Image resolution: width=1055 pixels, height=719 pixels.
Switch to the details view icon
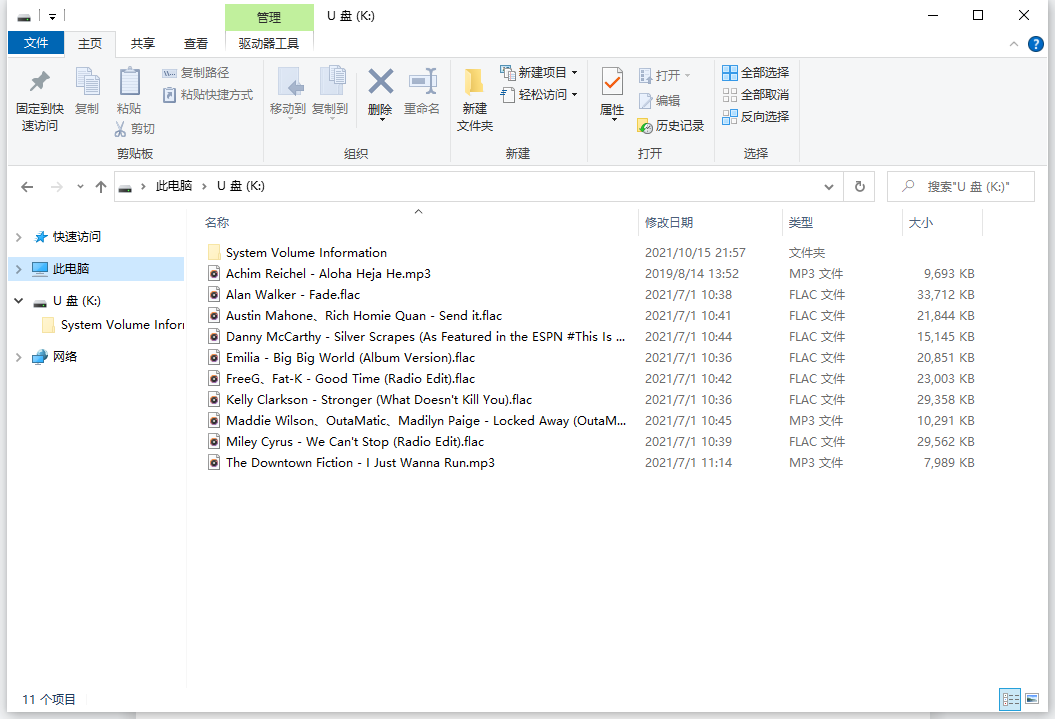(1010, 699)
